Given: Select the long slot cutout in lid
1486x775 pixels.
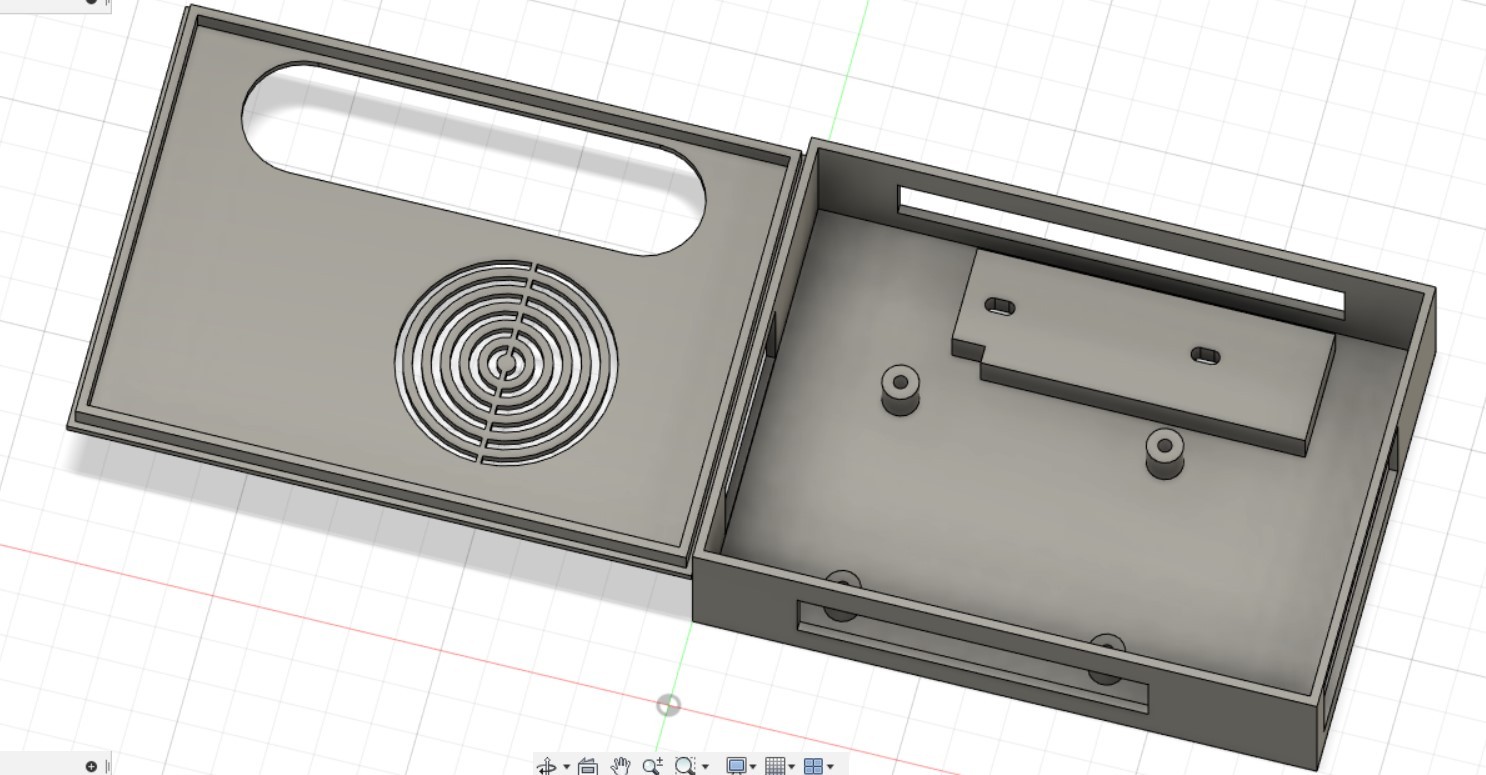Looking at the screenshot, I should 473,158.
